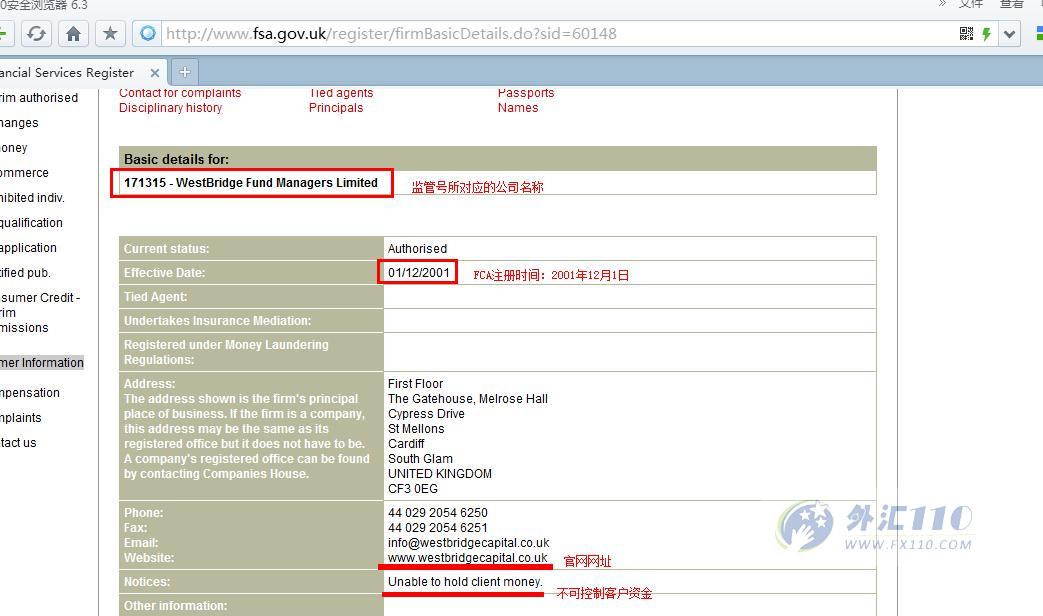Close the Financial Services Register tab
This screenshot has width=1043, height=616.
(x=154, y=73)
